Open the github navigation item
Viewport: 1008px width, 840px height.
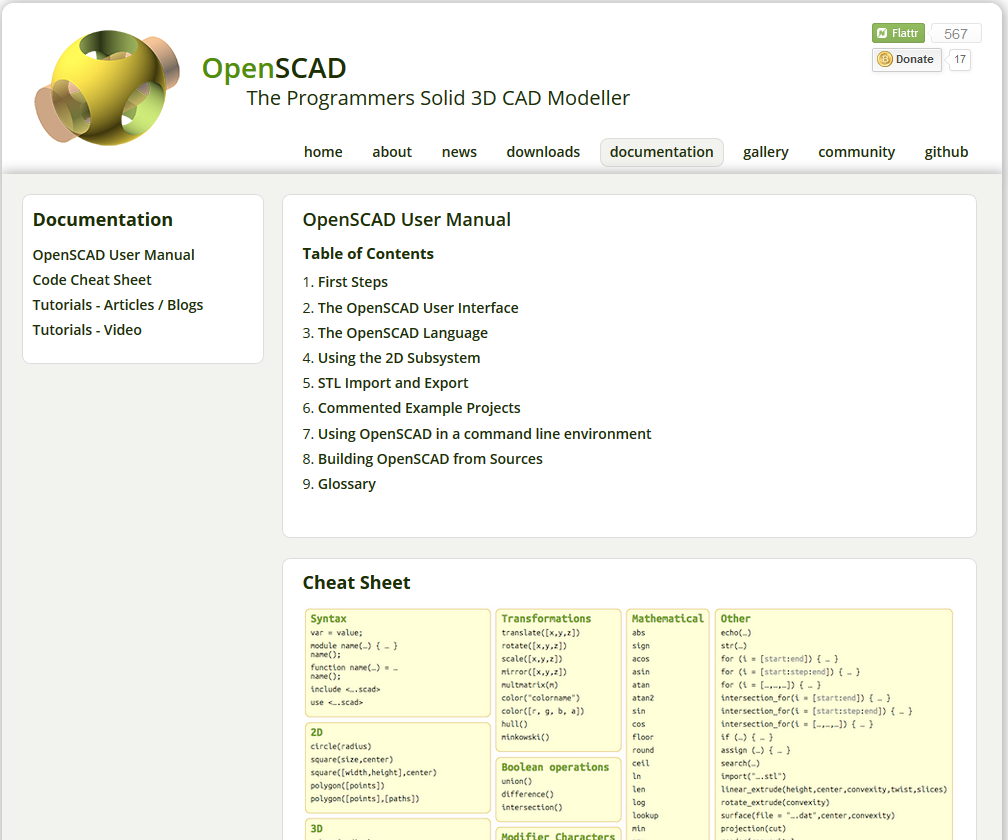[946, 151]
